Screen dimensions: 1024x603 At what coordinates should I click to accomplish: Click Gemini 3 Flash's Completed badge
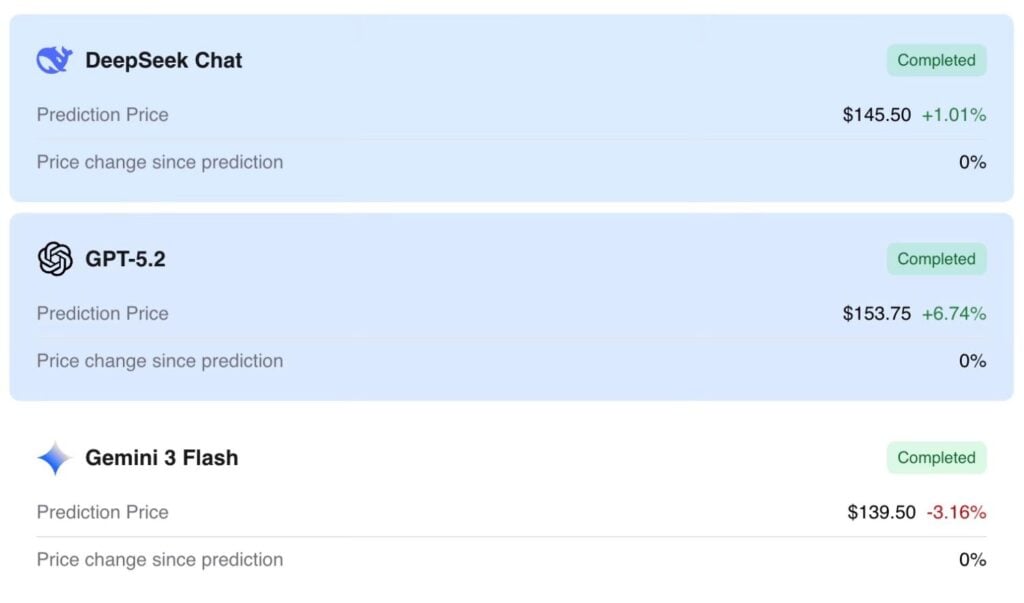point(936,457)
